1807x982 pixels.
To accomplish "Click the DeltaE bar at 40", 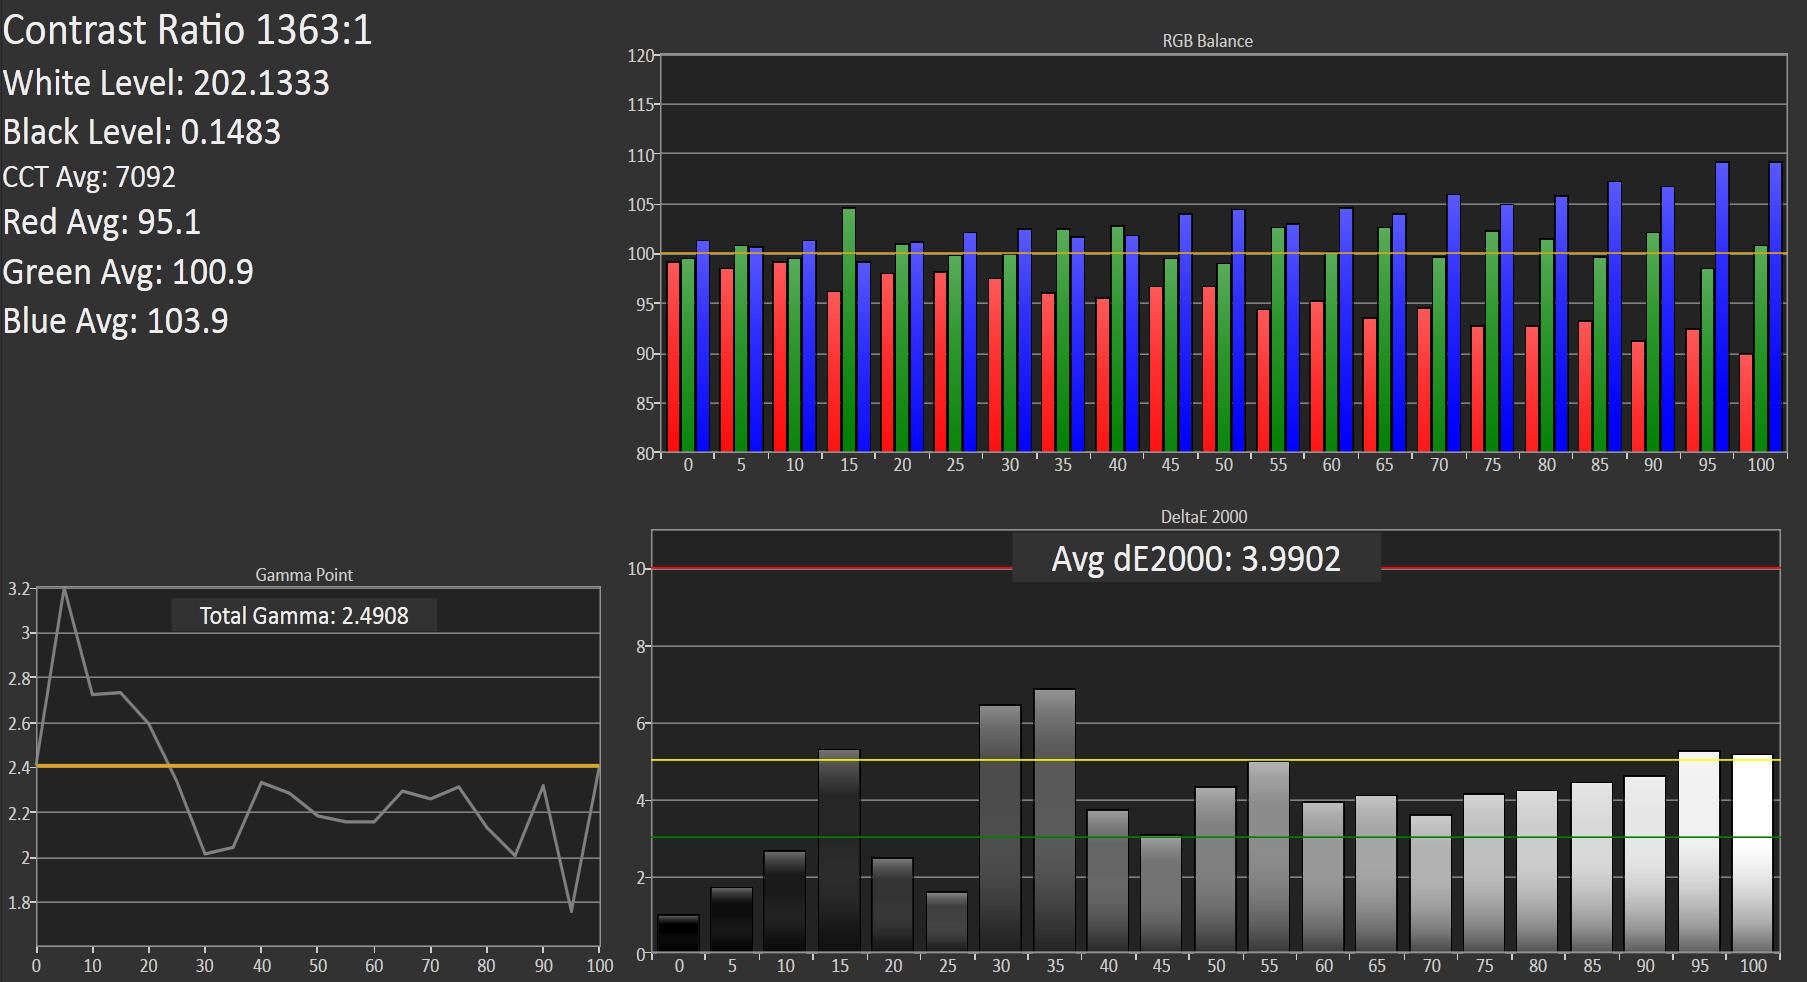I will pos(1108,880).
